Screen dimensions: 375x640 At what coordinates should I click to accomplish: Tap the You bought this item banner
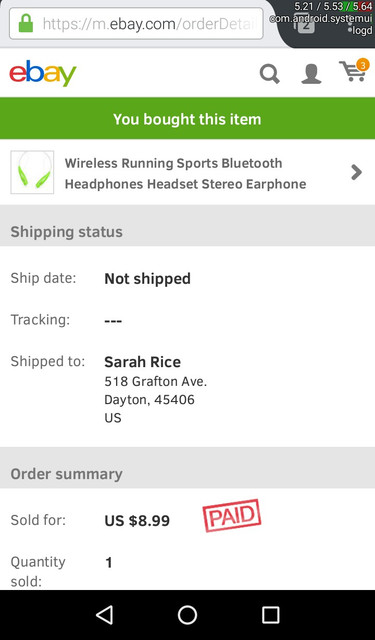[x=187, y=119]
